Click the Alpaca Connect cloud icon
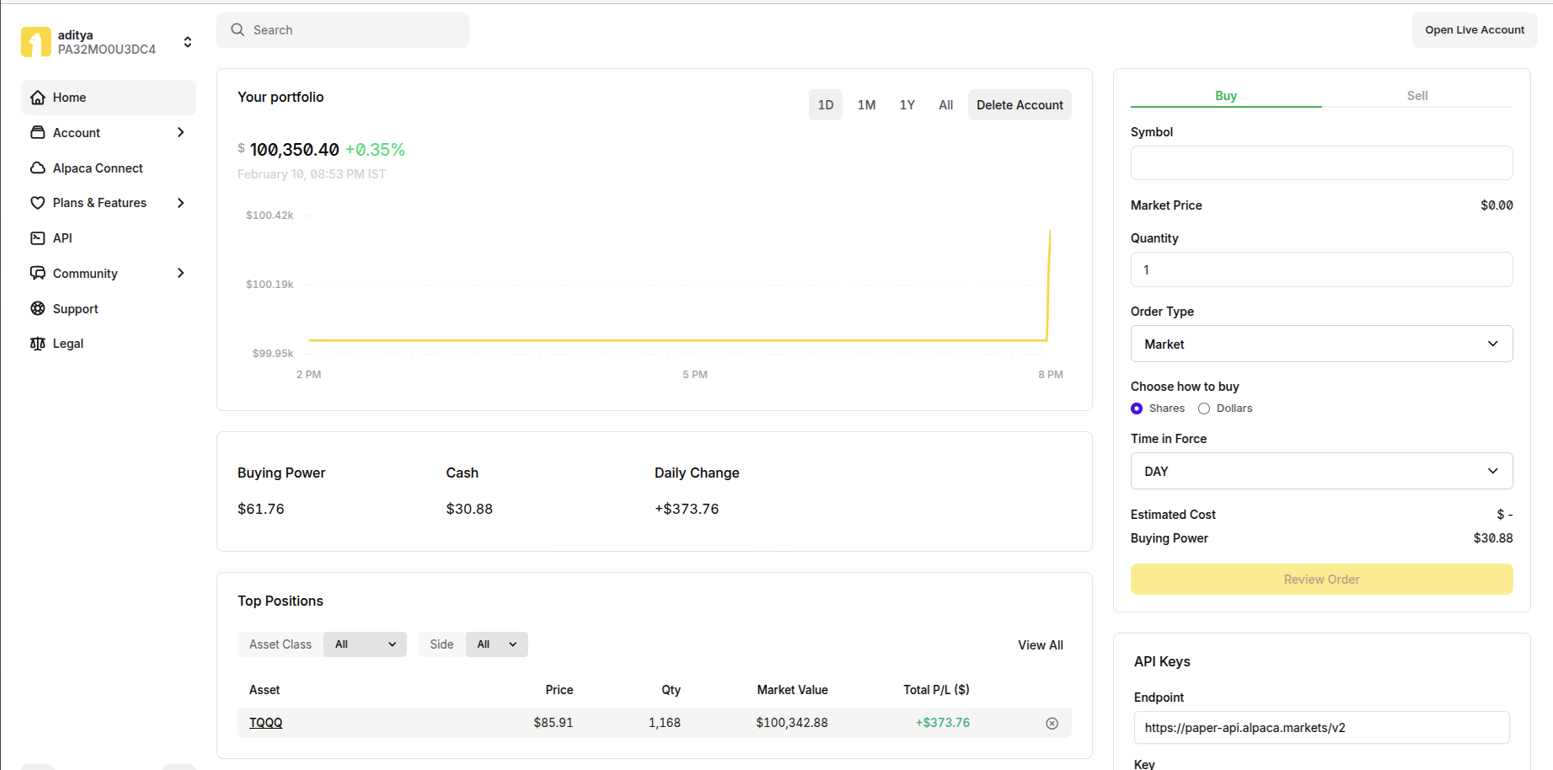 (38, 168)
